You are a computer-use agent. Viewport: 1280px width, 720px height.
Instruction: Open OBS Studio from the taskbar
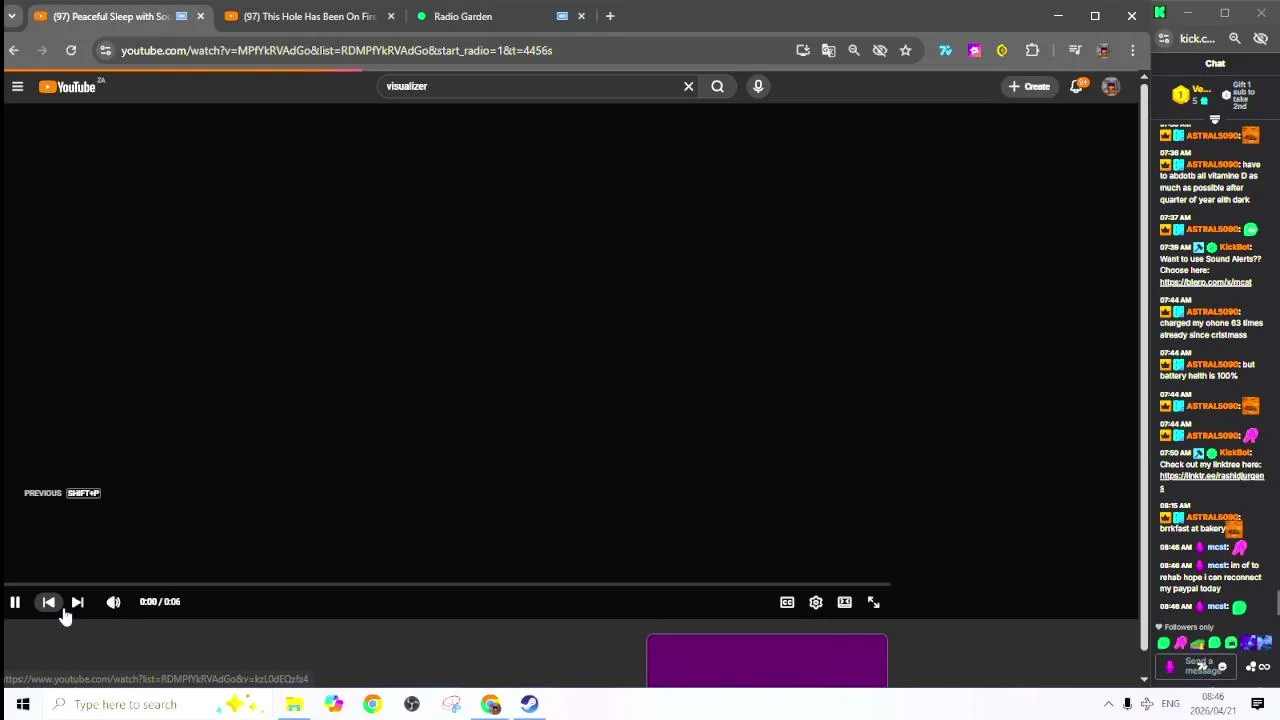412,704
